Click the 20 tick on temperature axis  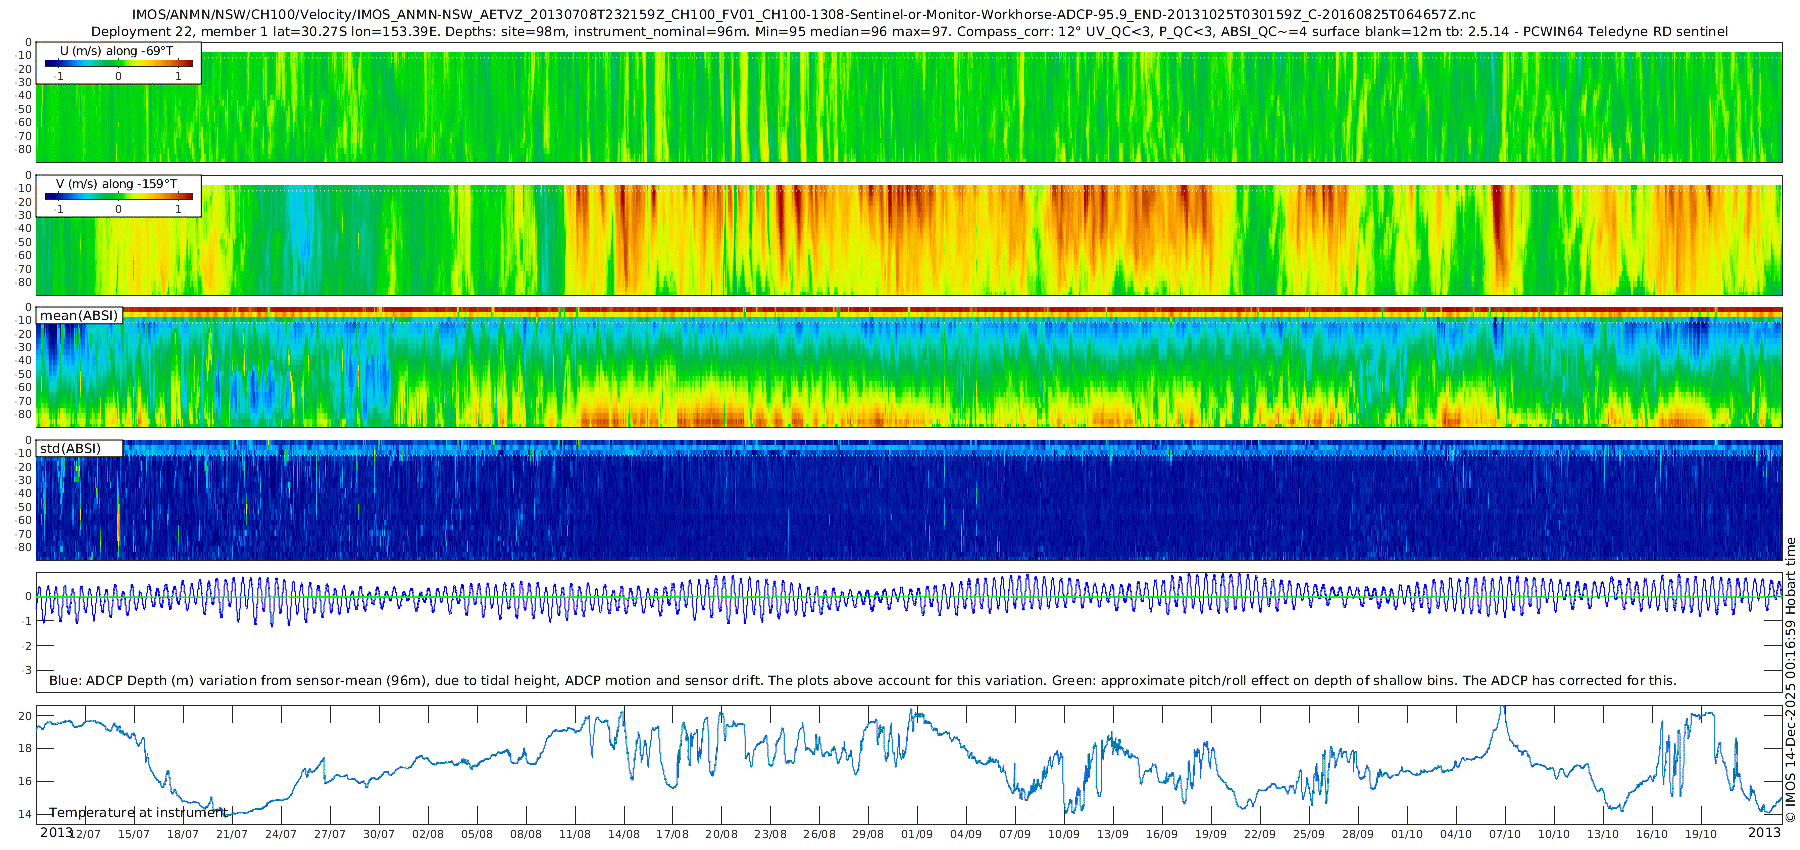[x=26, y=716]
